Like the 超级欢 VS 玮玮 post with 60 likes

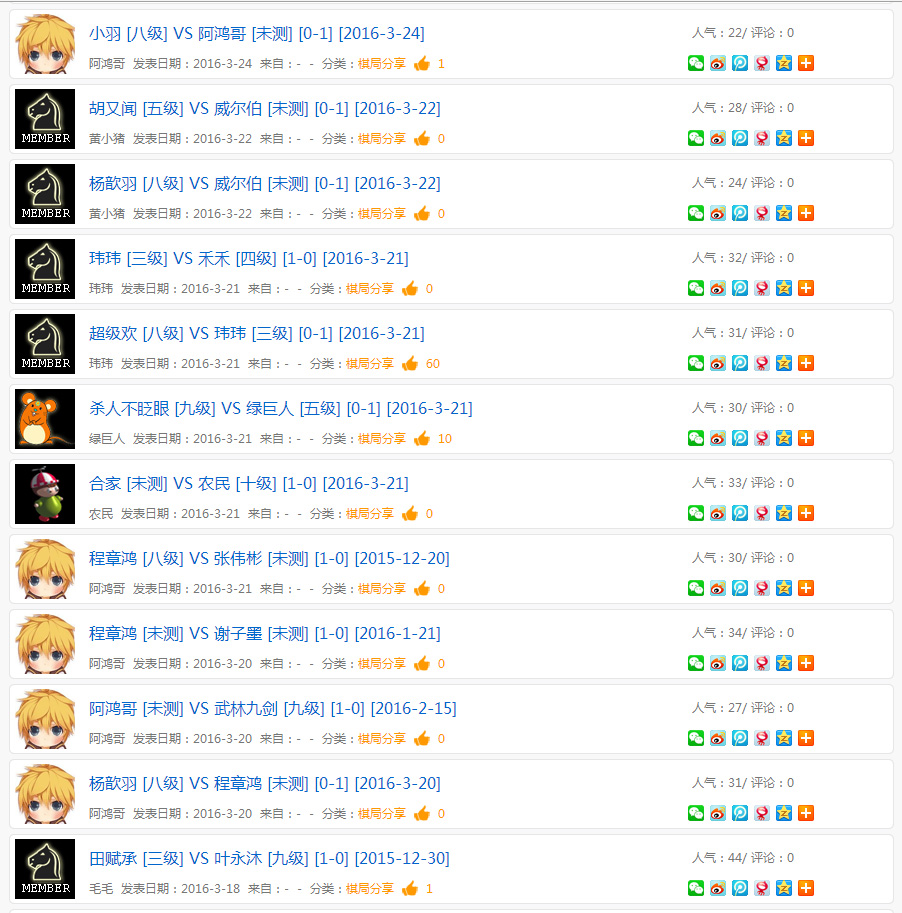tap(410, 363)
